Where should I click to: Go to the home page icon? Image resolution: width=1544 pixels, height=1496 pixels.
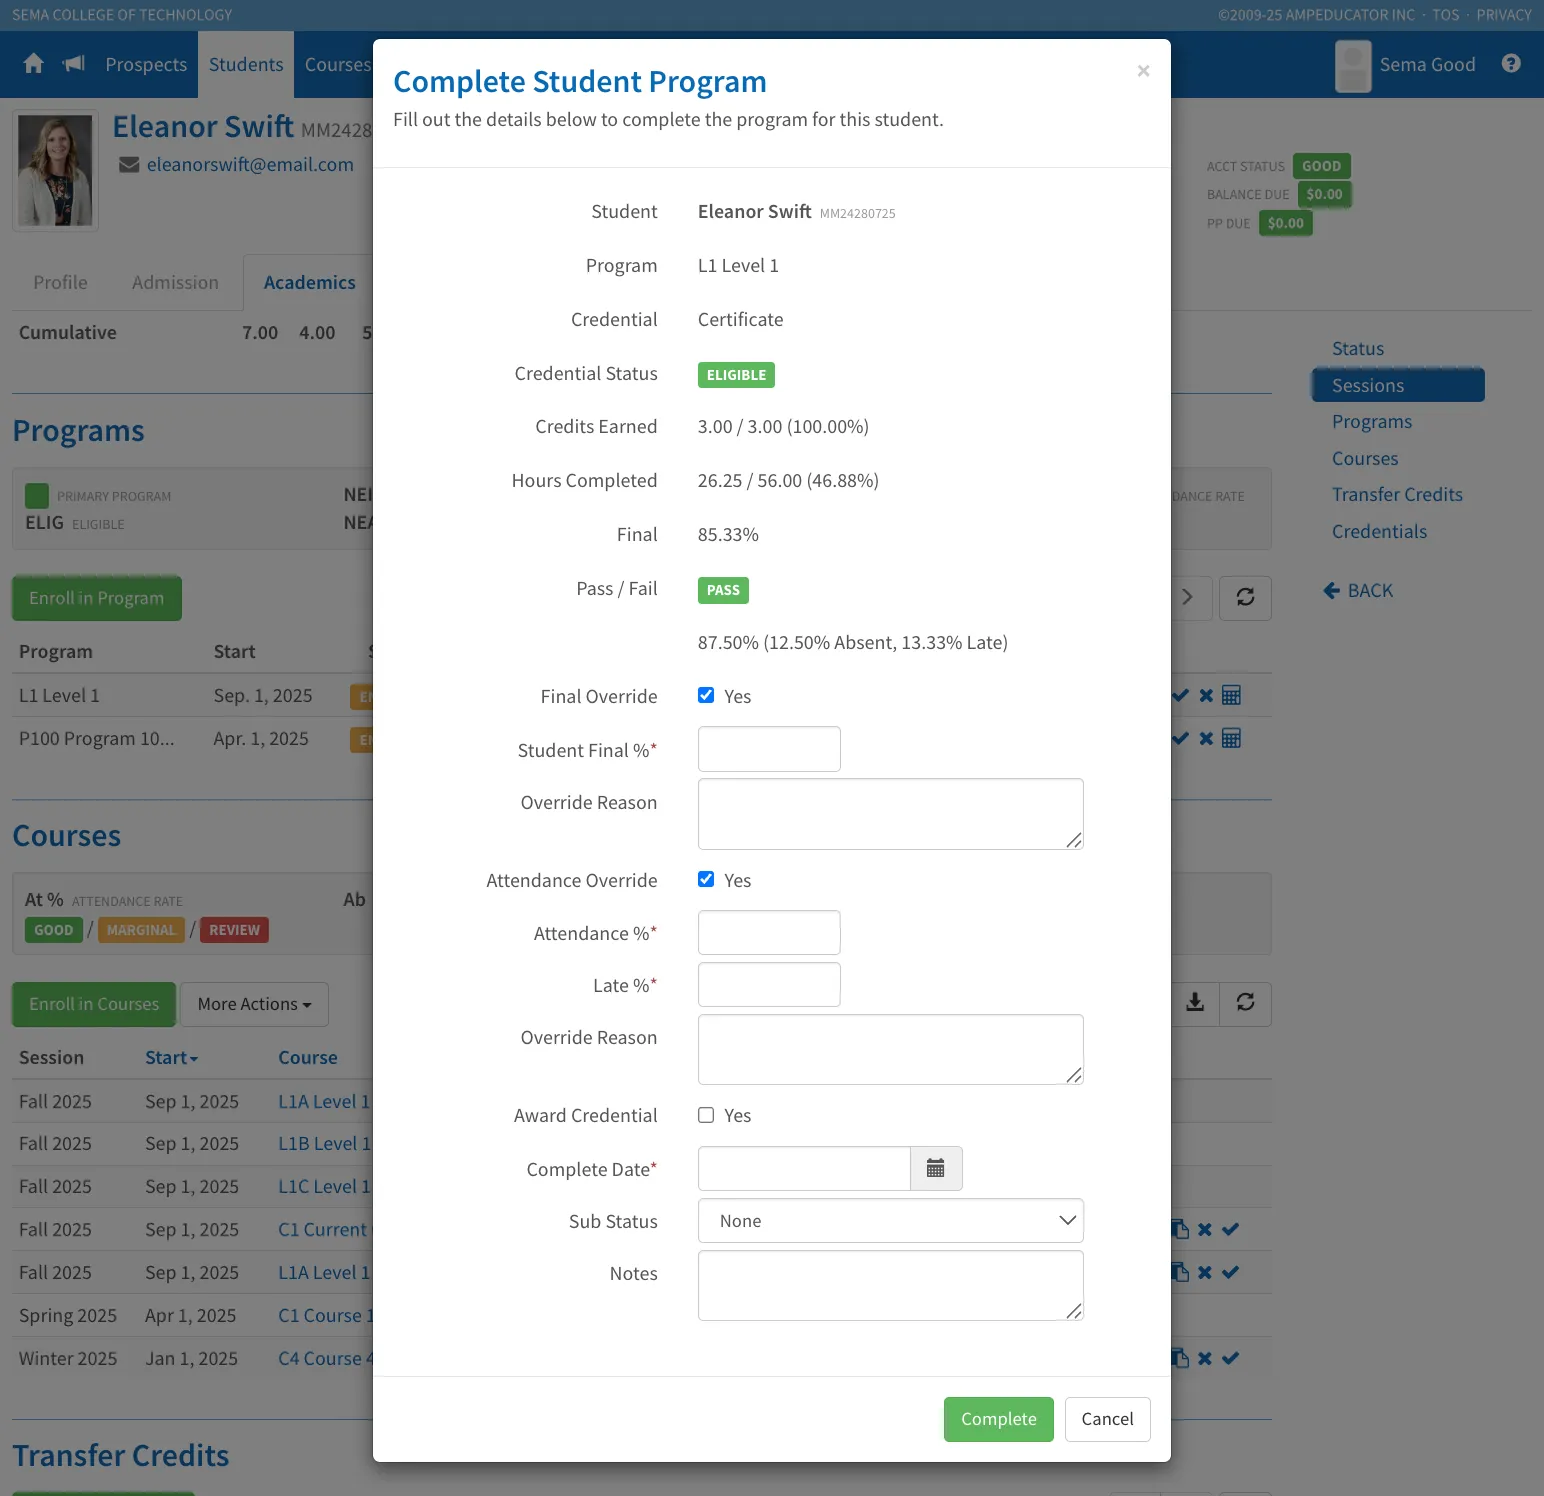(x=34, y=64)
